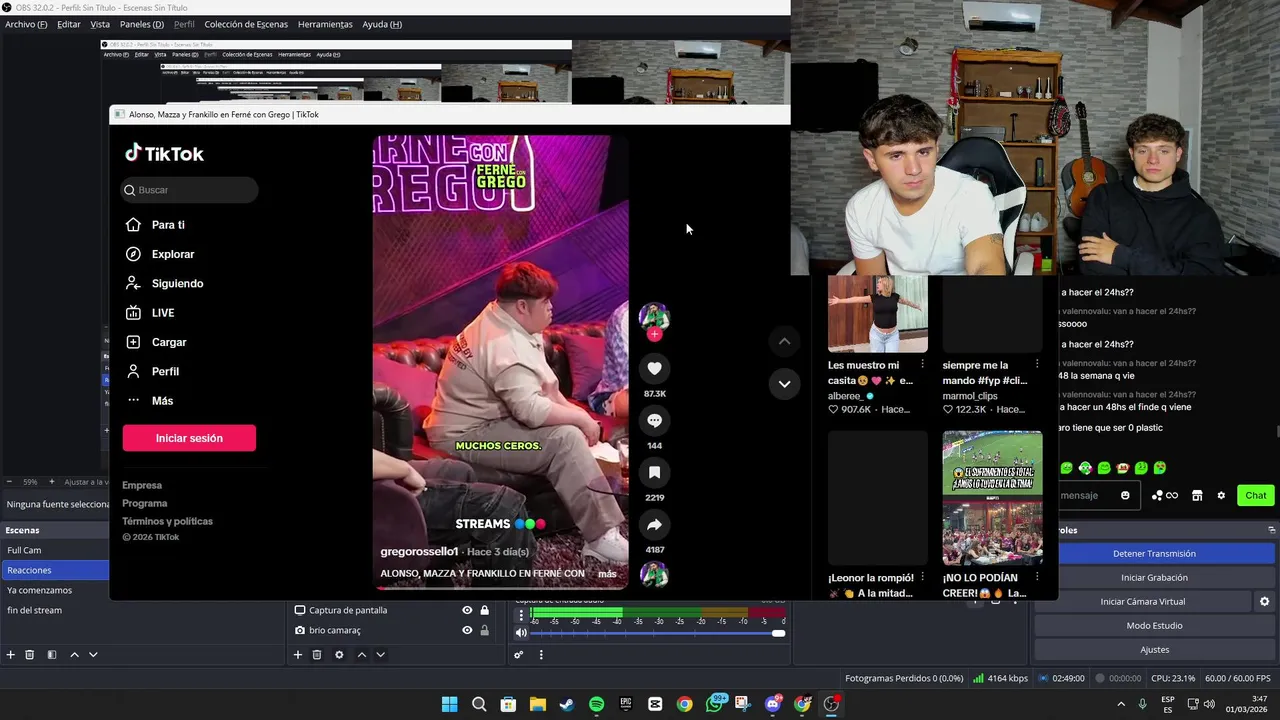Expand the Más item in TikTok sidebar
This screenshot has height=720, width=1280.
click(x=162, y=401)
